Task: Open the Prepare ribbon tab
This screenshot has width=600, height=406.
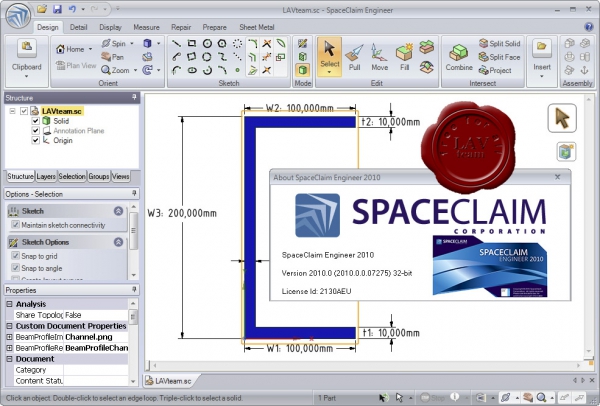Action: coord(214,27)
